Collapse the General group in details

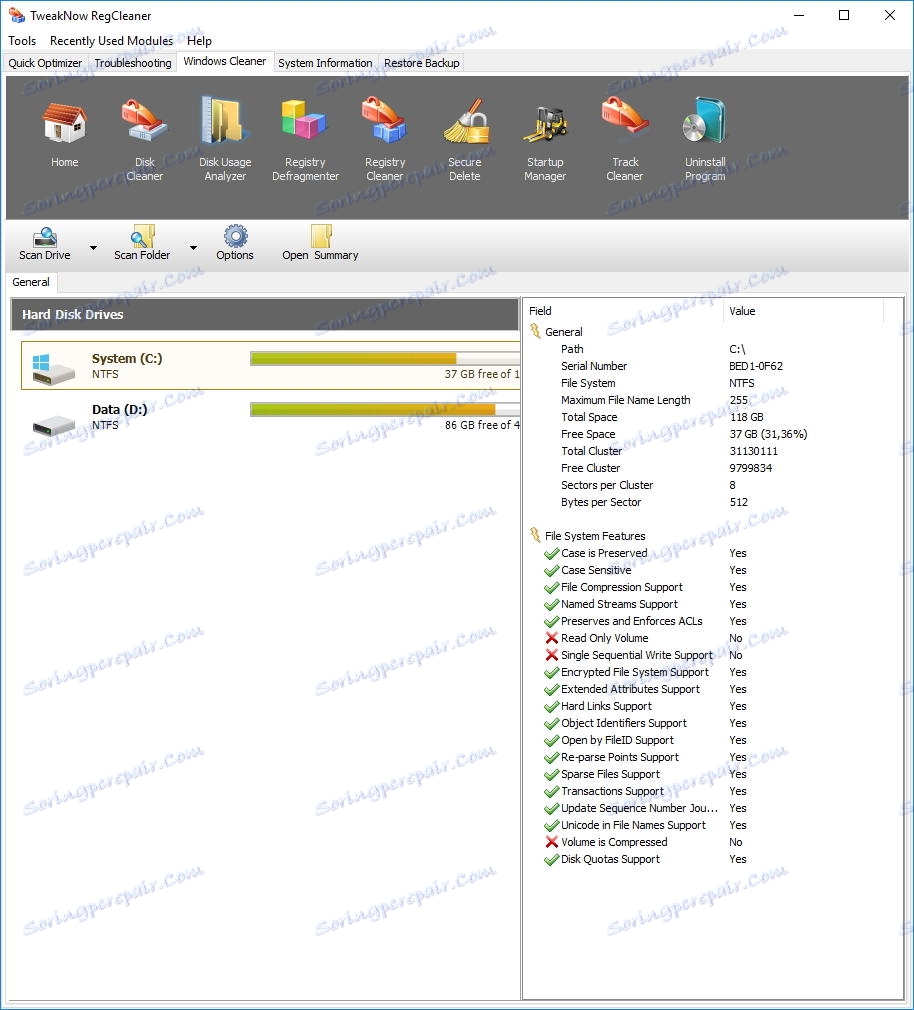535,331
